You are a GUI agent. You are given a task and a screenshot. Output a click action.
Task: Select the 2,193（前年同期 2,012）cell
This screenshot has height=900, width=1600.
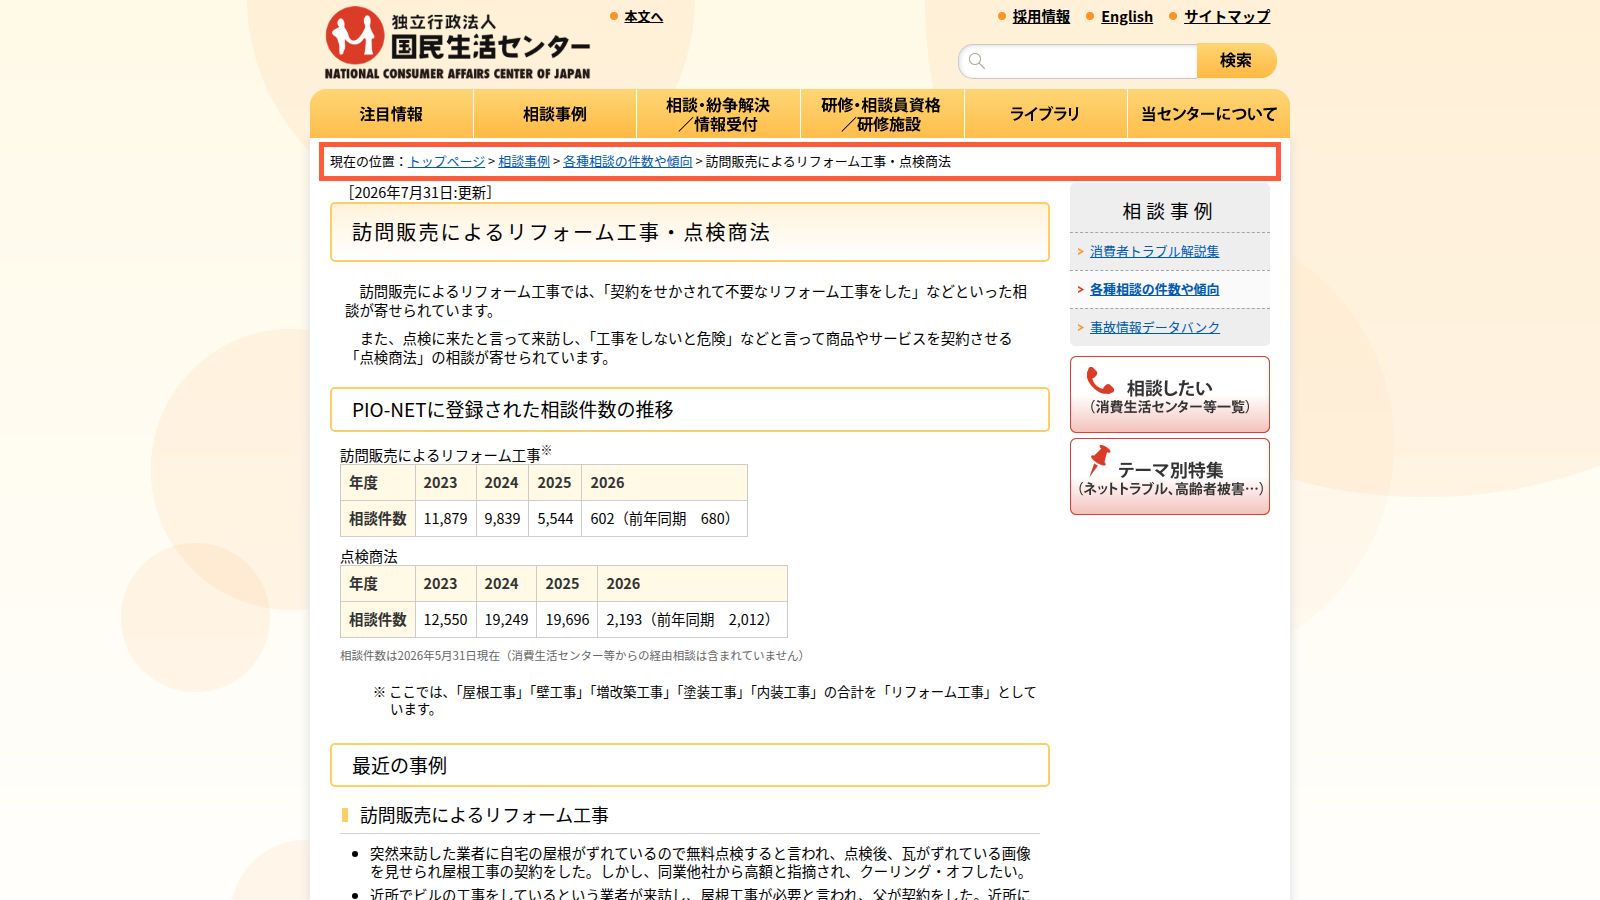point(692,620)
